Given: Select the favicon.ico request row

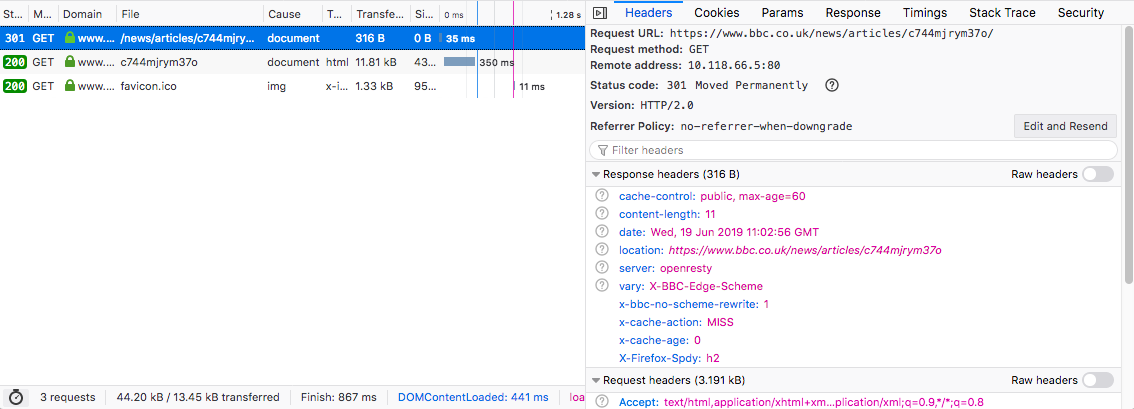Looking at the screenshot, I should [292, 87].
